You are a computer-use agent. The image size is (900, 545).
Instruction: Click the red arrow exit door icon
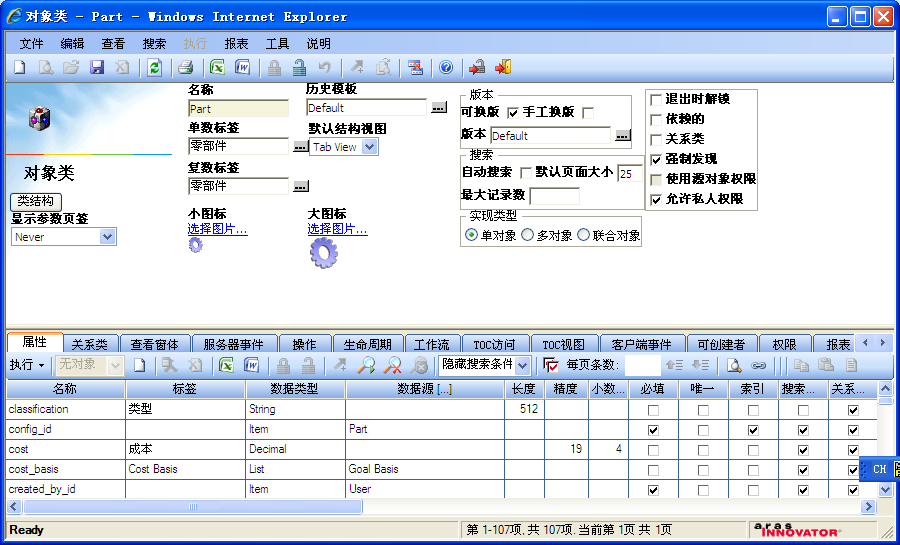coord(503,68)
